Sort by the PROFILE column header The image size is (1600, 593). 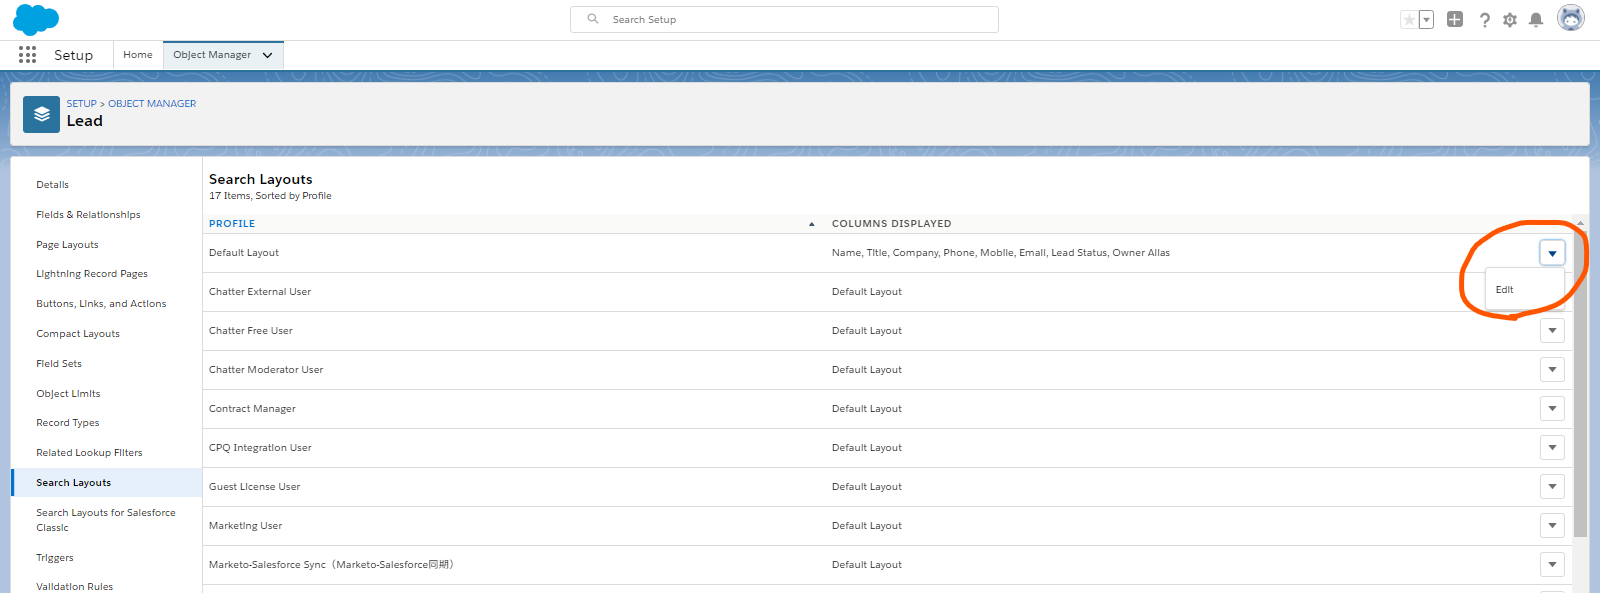[x=232, y=224]
